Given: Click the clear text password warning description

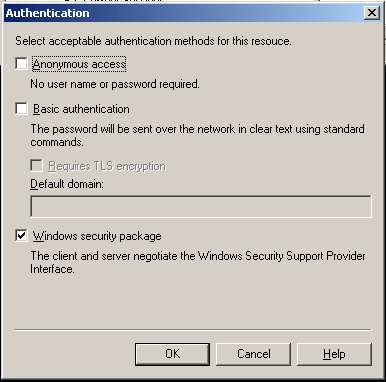Looking at the screenshot, I should [x=197, y=135].
